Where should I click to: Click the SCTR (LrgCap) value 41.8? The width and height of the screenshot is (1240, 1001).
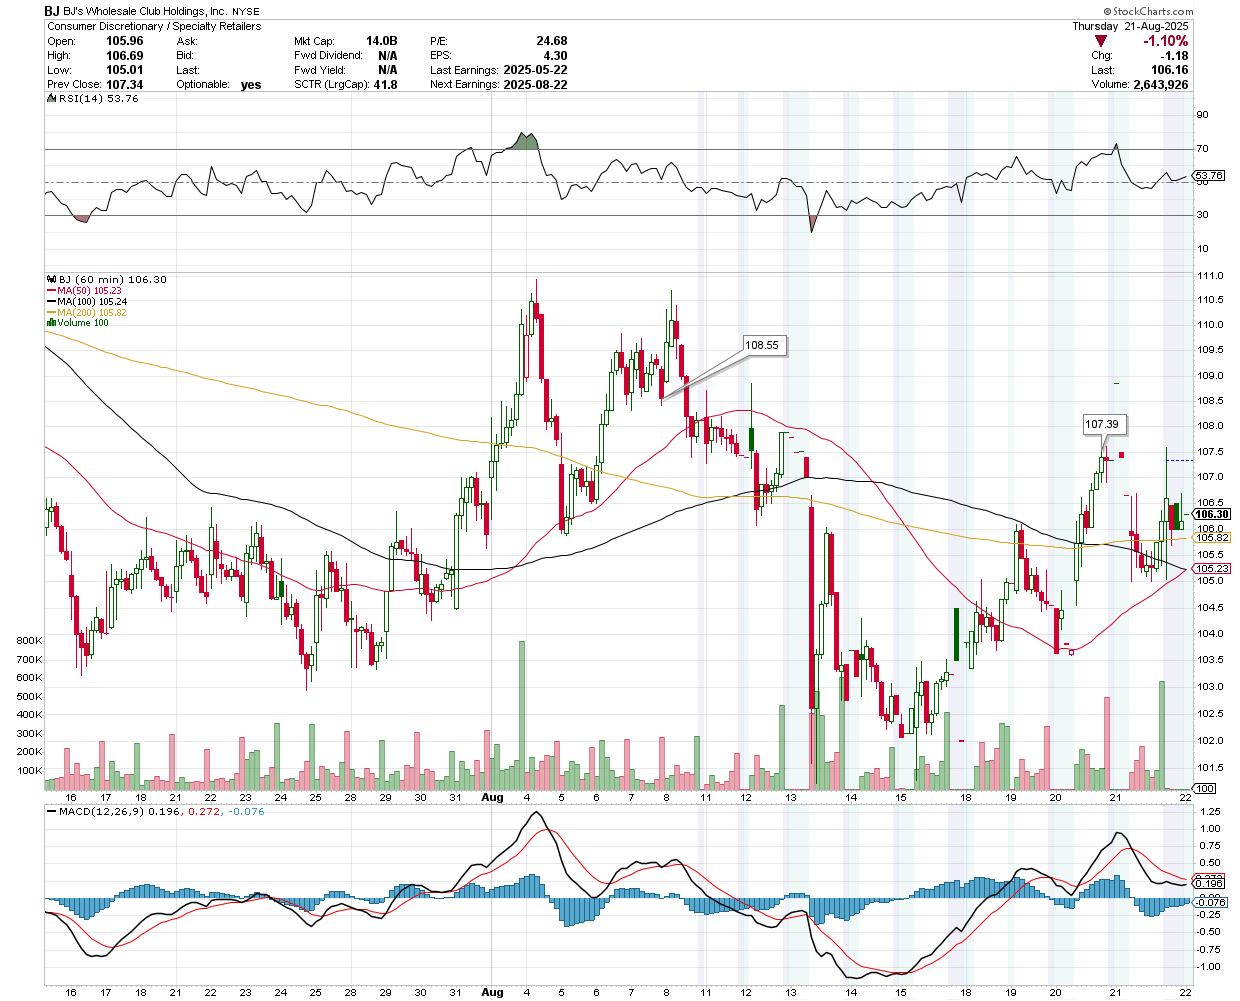click(x=385, y=85)
